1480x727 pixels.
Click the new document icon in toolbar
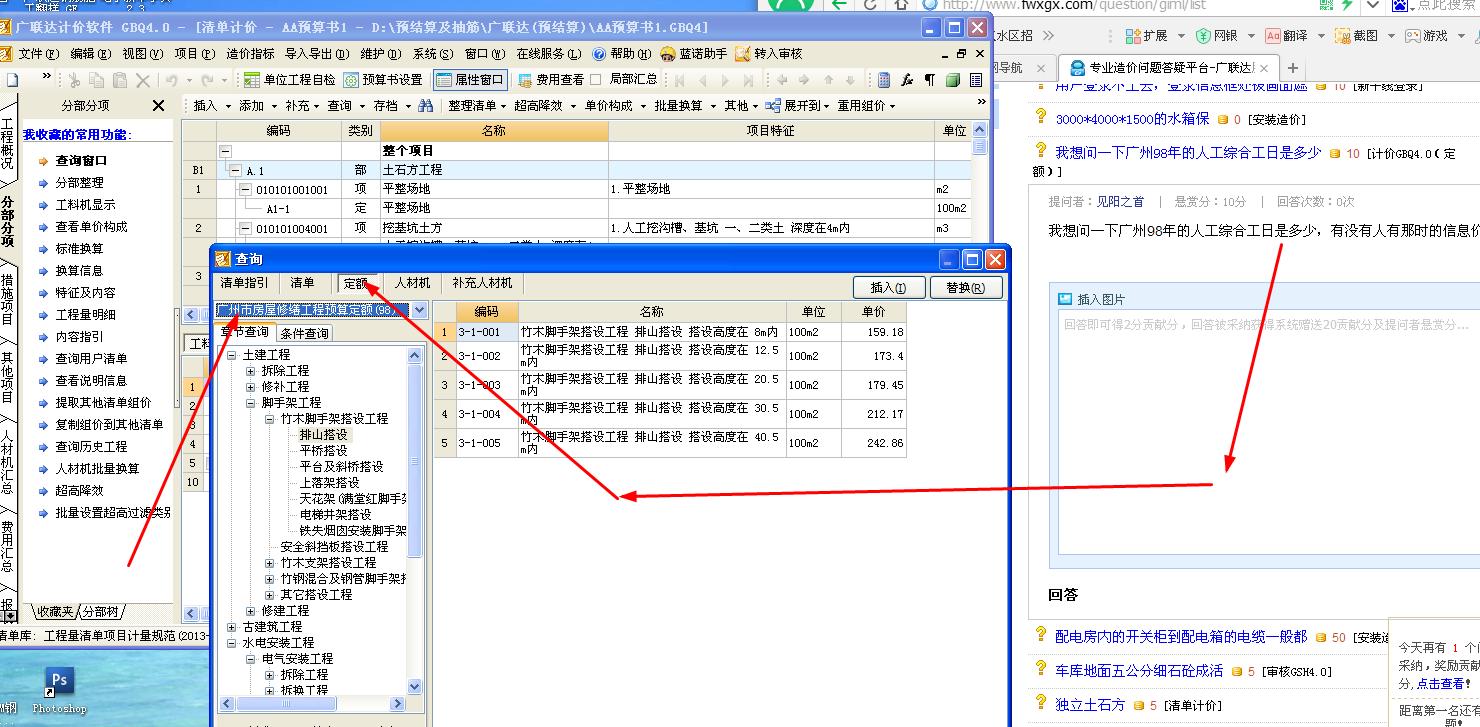click(12, 80)
